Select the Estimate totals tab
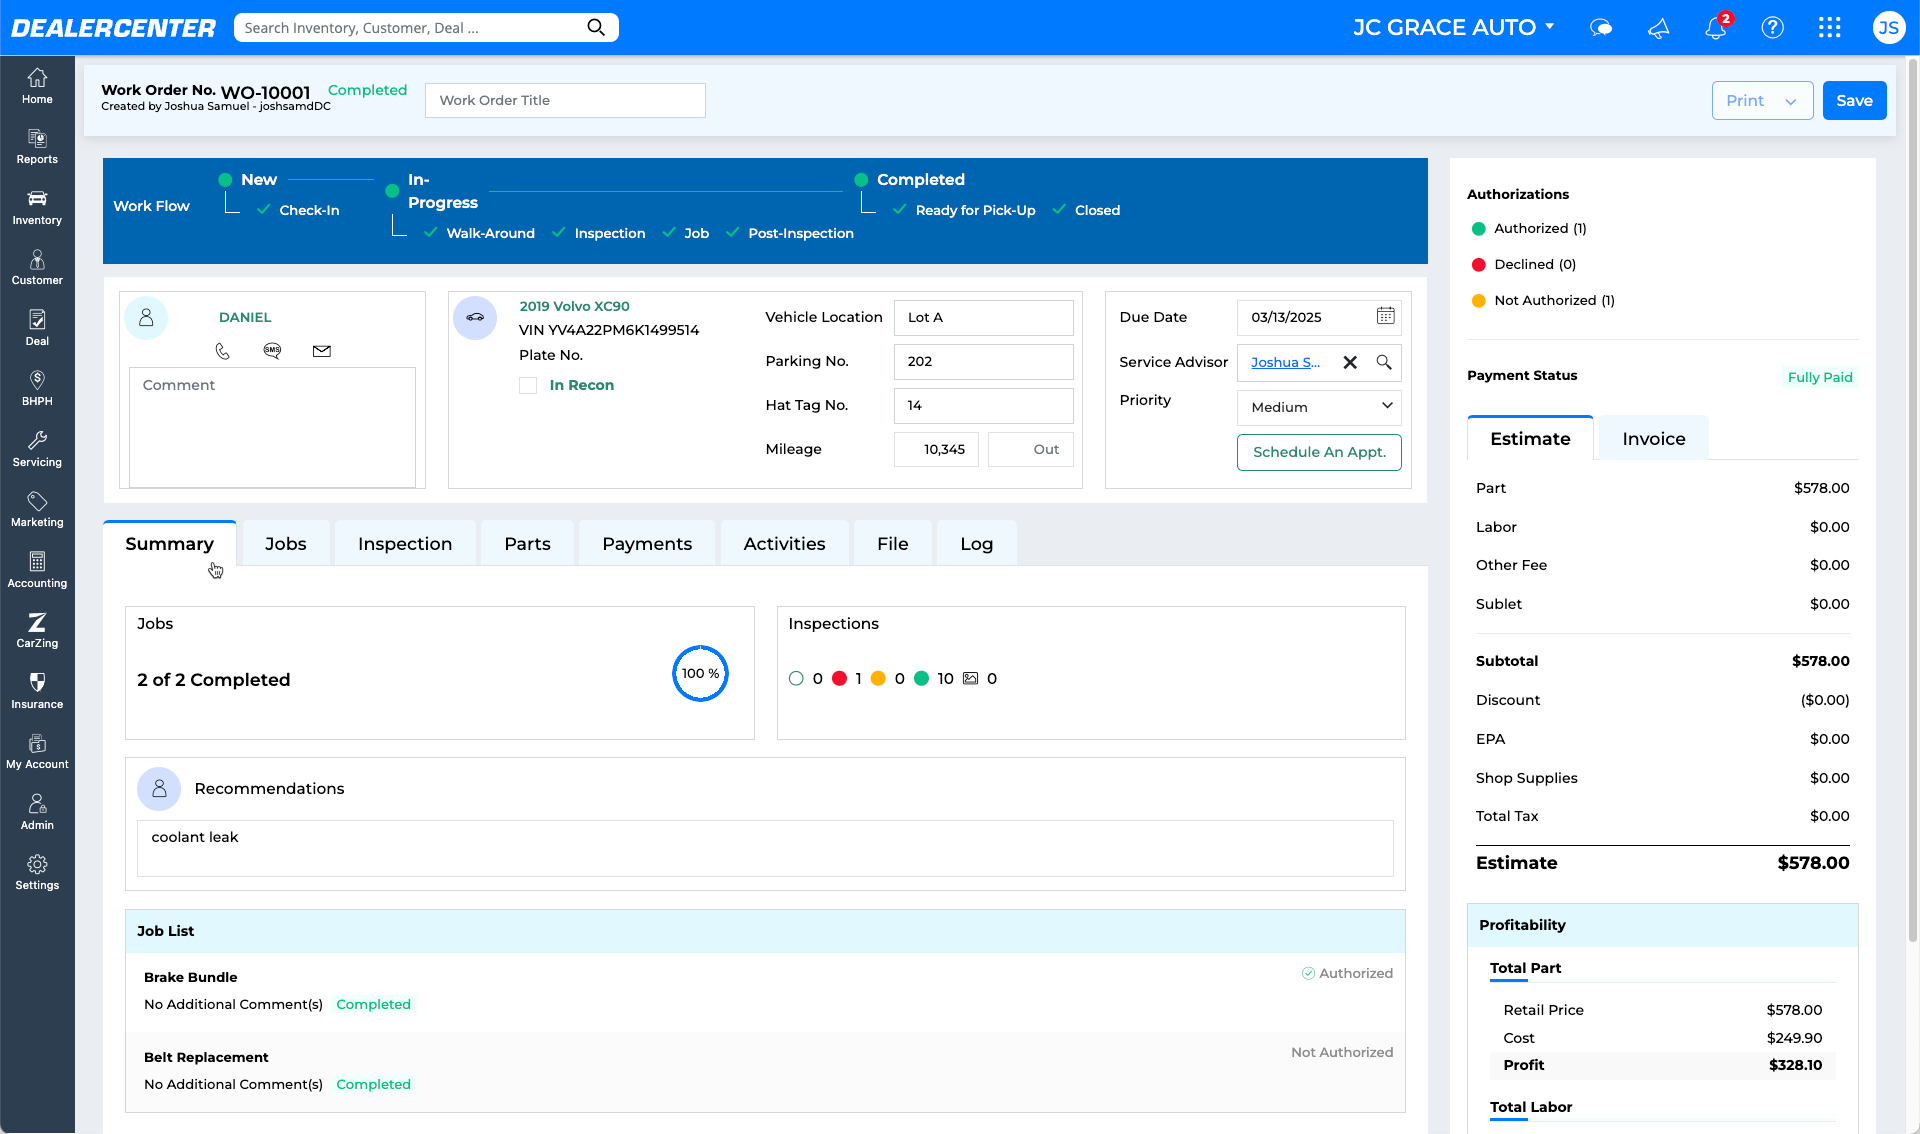The height and width of the screenshot is (1134, 1920). click(x=1530, y=438)
